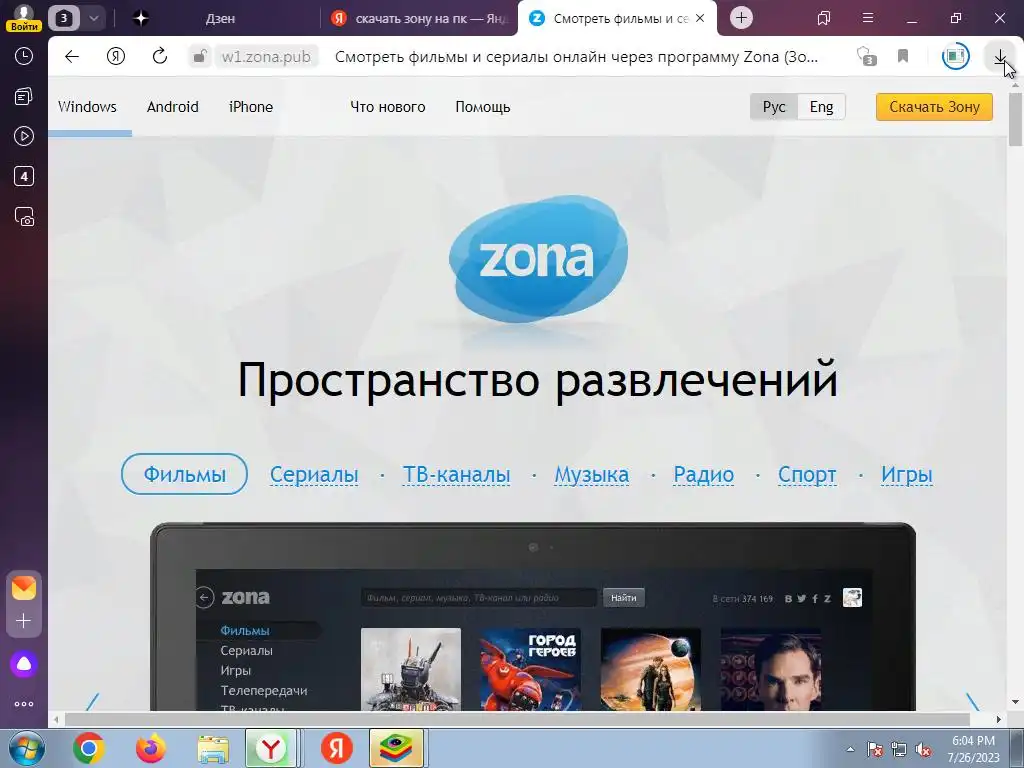The width and height of the screenshot is (1024, 768).
Task: Open the Windows Start menu
Action: (27, 748)
